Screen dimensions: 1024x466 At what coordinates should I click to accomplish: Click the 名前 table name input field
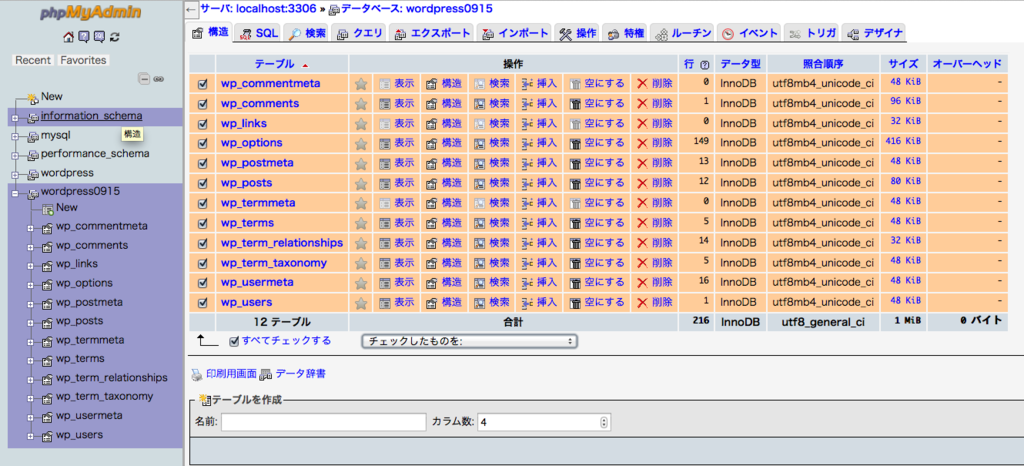[323, 422]
